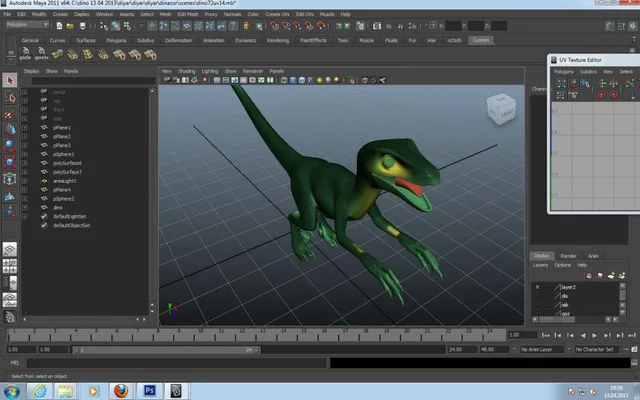Open the Create UVs menu

(x=277, y=14)
